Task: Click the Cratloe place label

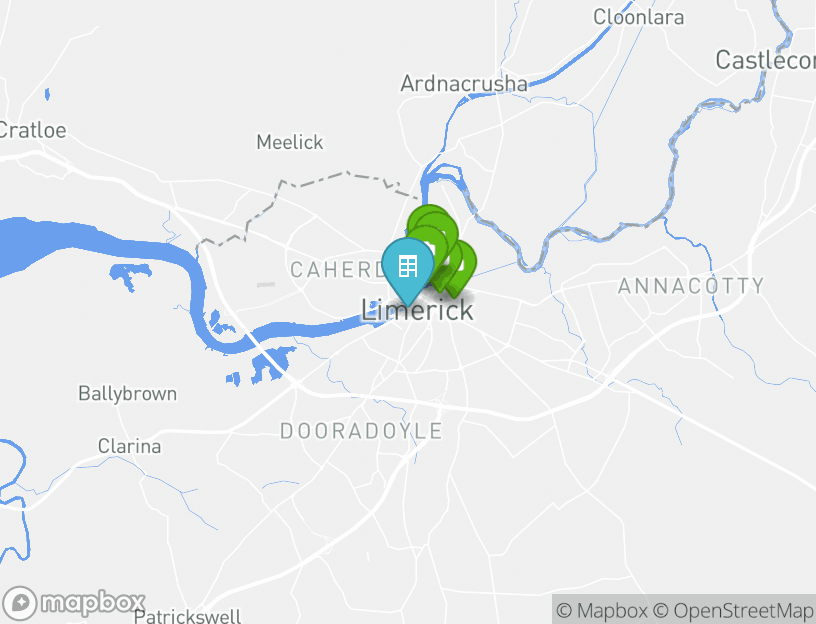Action: 33,130
